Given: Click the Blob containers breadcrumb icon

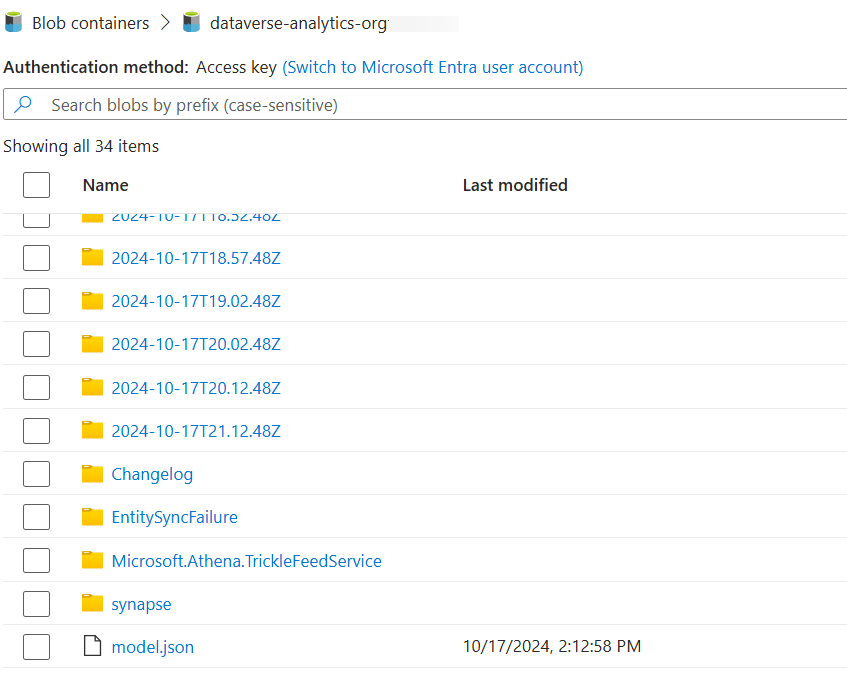Looking at the screenshot, I should [x=14, y=22].
